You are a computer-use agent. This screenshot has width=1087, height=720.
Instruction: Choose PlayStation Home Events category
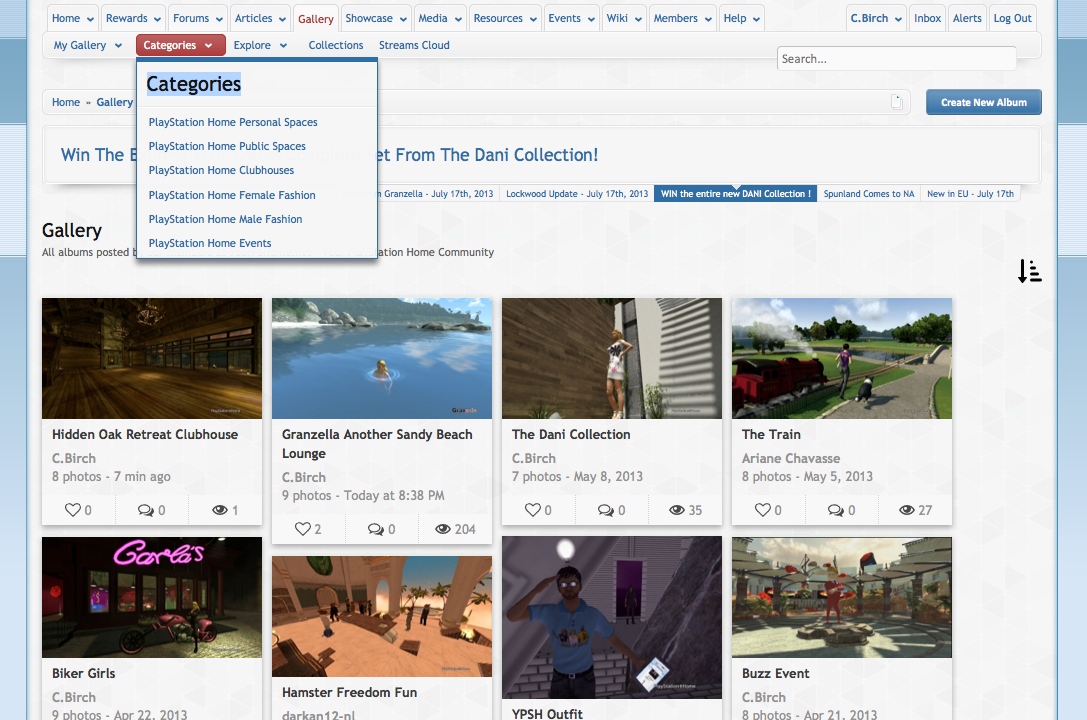coord(209,243)
